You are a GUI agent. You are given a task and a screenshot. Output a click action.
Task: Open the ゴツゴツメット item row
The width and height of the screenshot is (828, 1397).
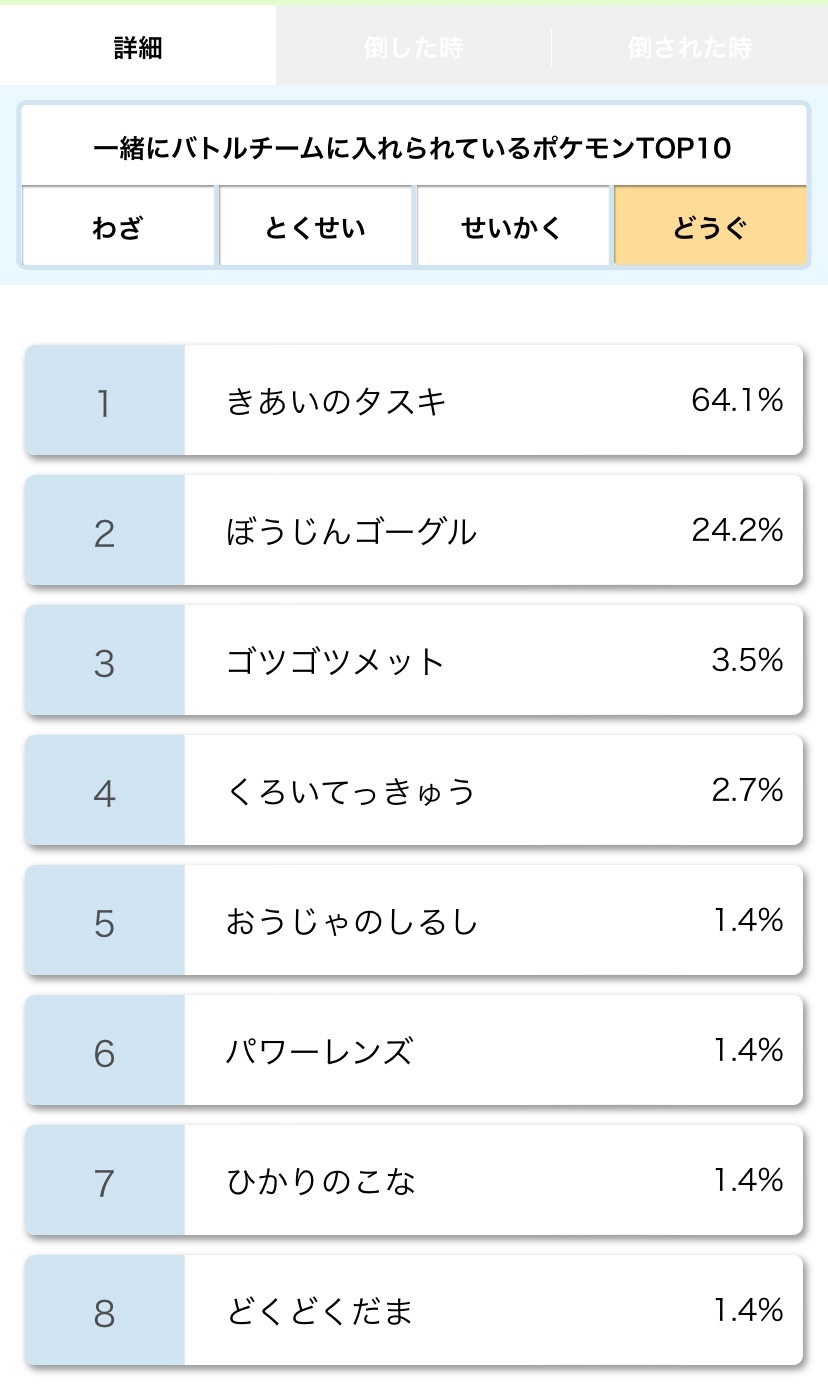pyautogui.click(x=414, y=661)
